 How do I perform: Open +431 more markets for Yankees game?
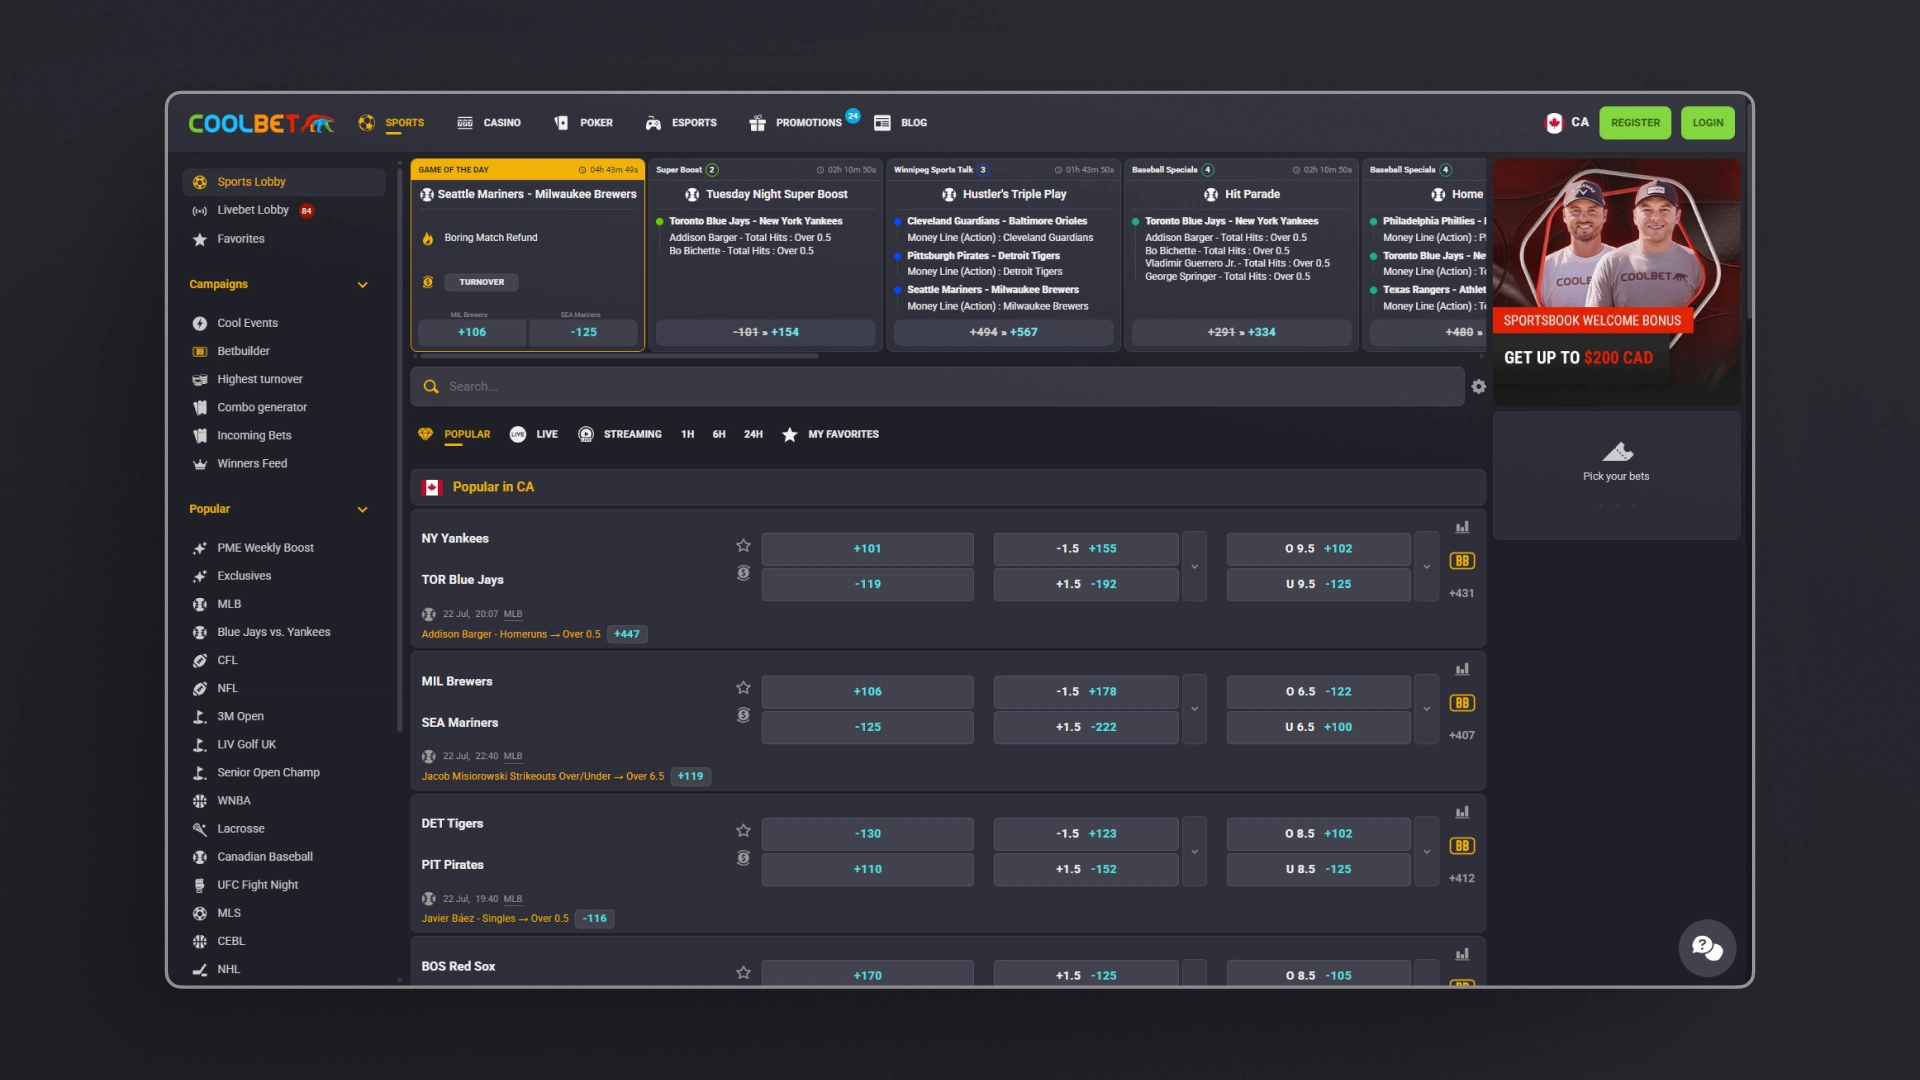point(1461,593)
